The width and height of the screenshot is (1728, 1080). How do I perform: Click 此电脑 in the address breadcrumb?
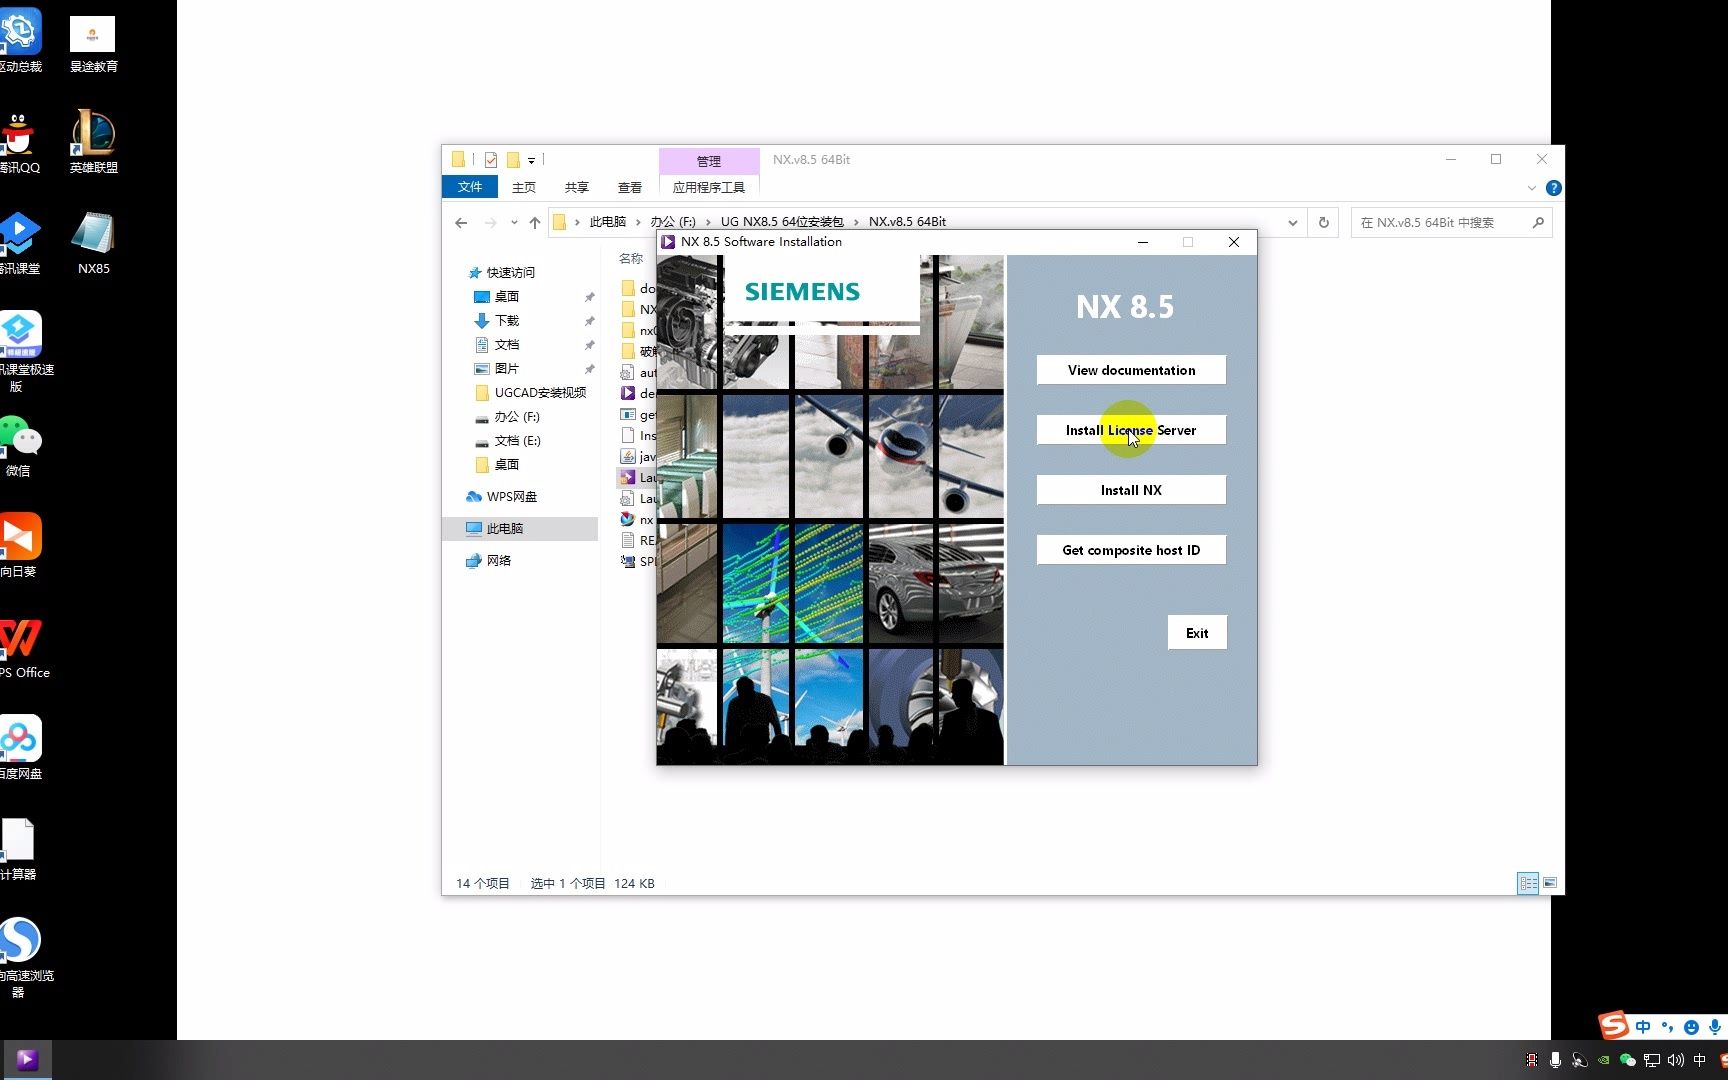(607, 222)
